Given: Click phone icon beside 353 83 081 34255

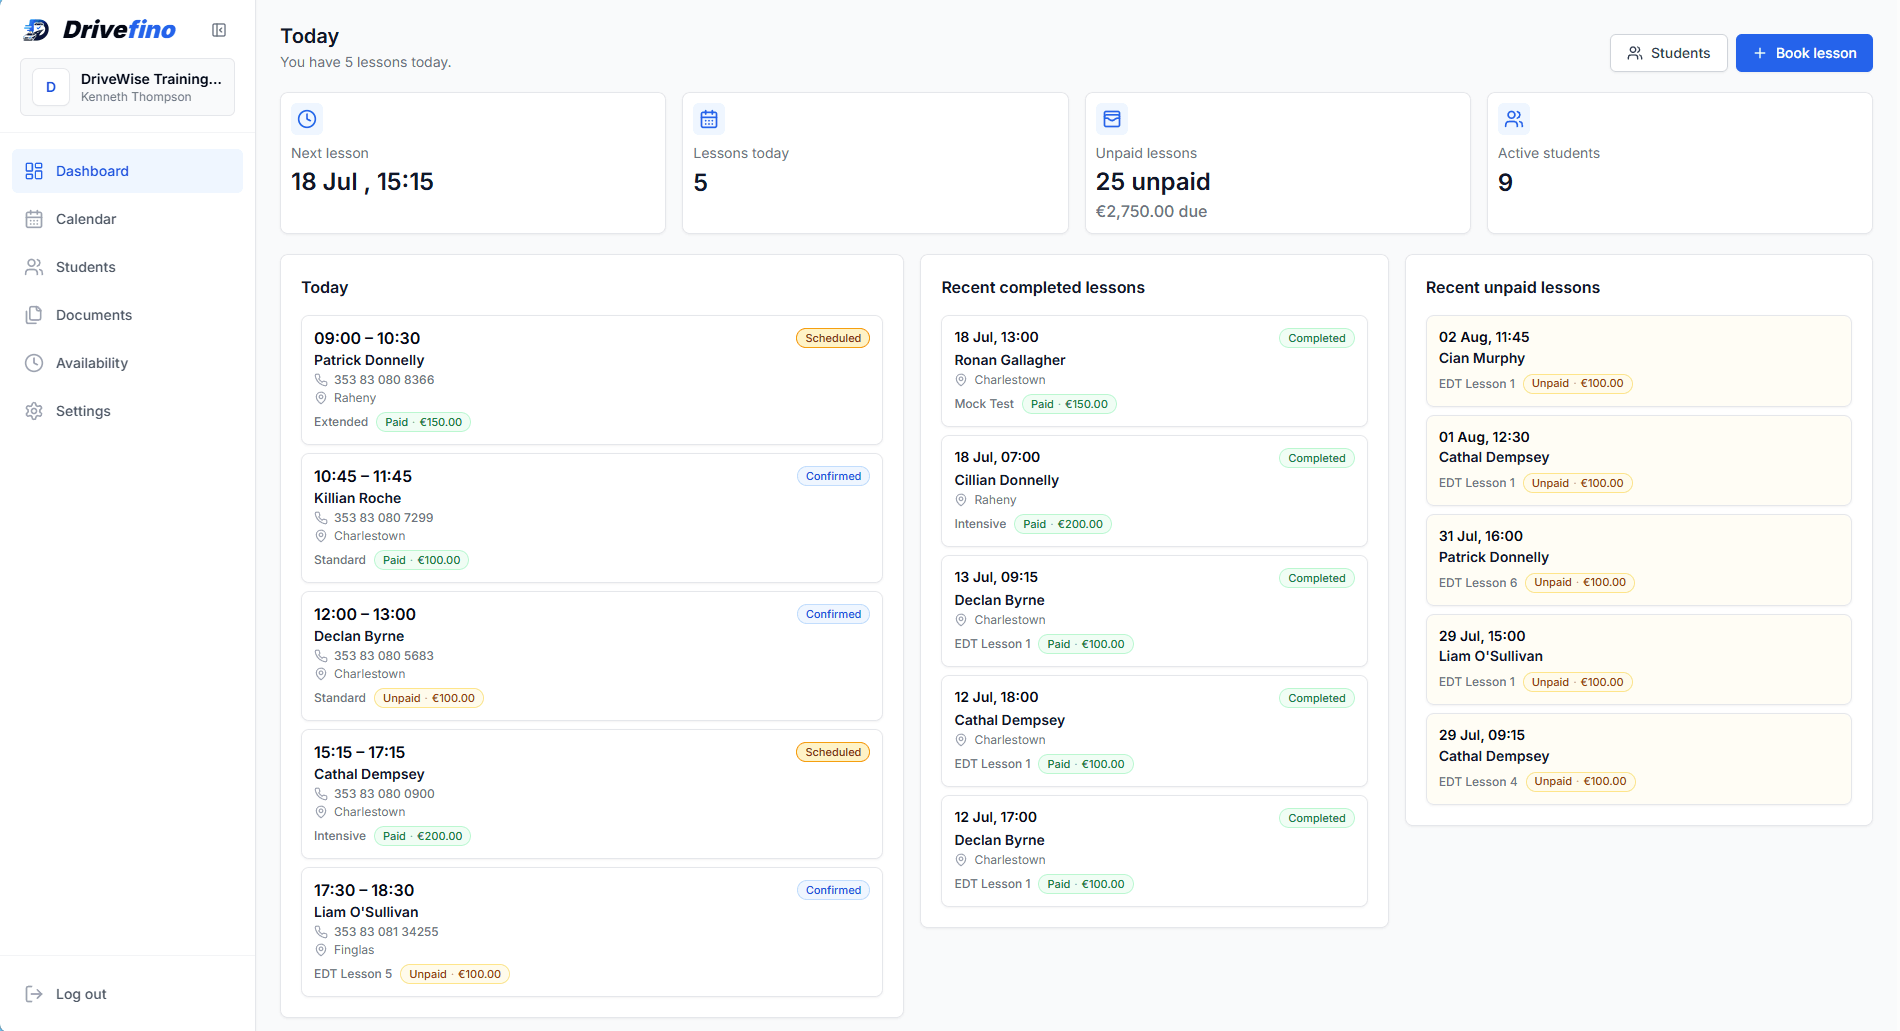Looking at the screenshot, I should [321, 932].
